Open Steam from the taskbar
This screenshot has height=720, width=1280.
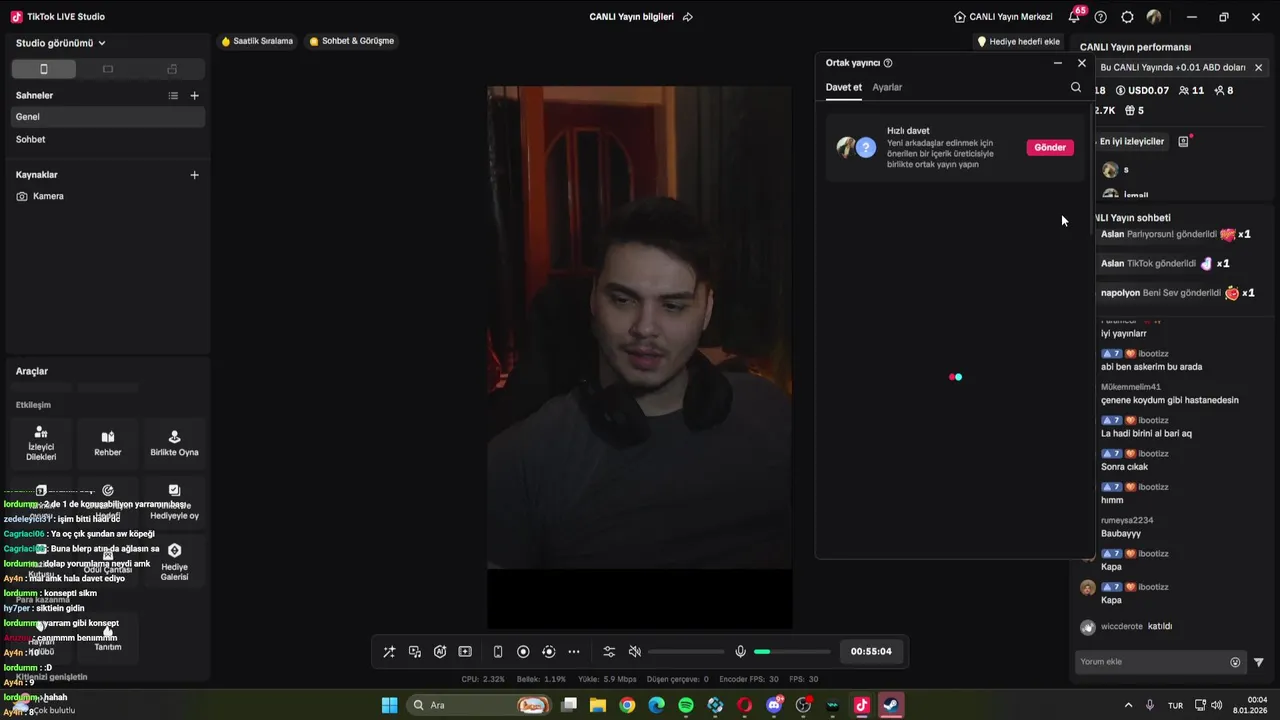[890, 705]
